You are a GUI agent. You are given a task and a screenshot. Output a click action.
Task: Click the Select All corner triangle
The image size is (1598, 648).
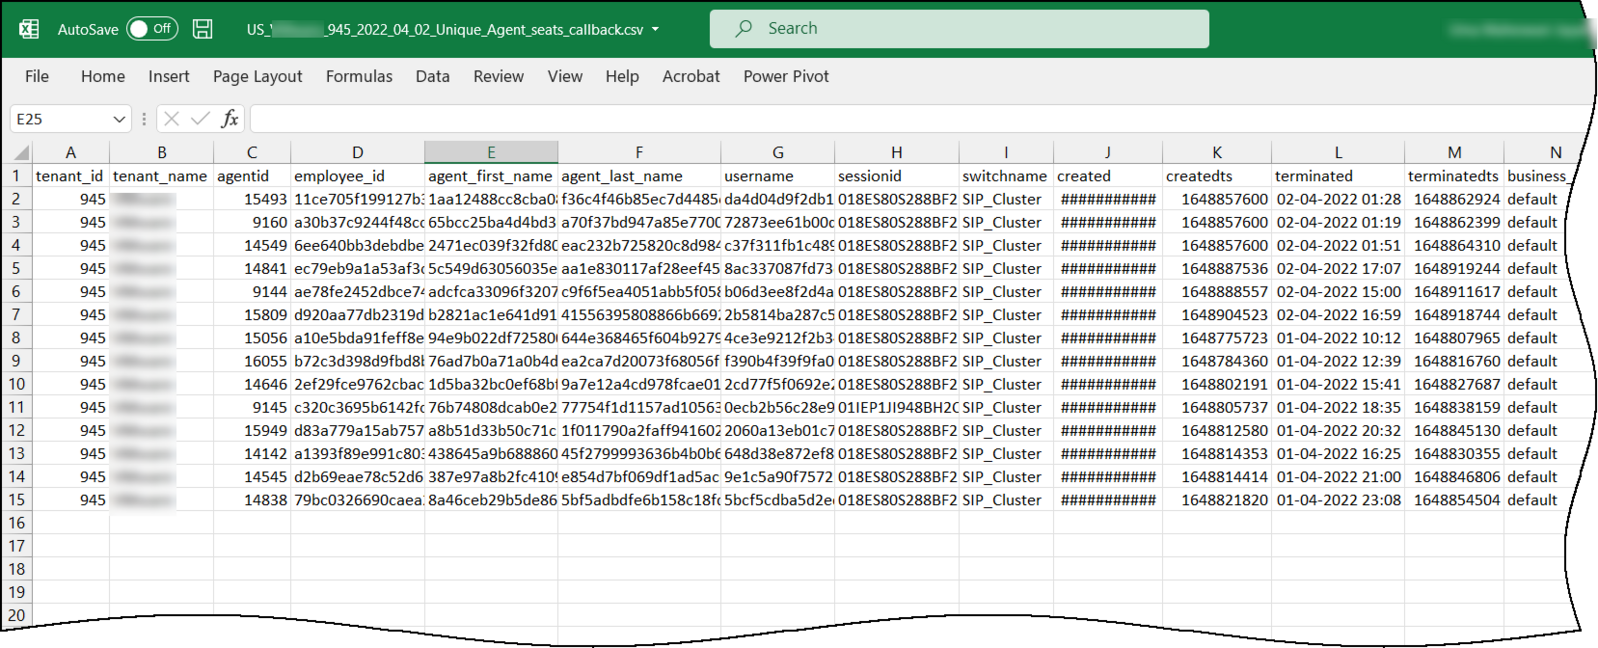21,153
